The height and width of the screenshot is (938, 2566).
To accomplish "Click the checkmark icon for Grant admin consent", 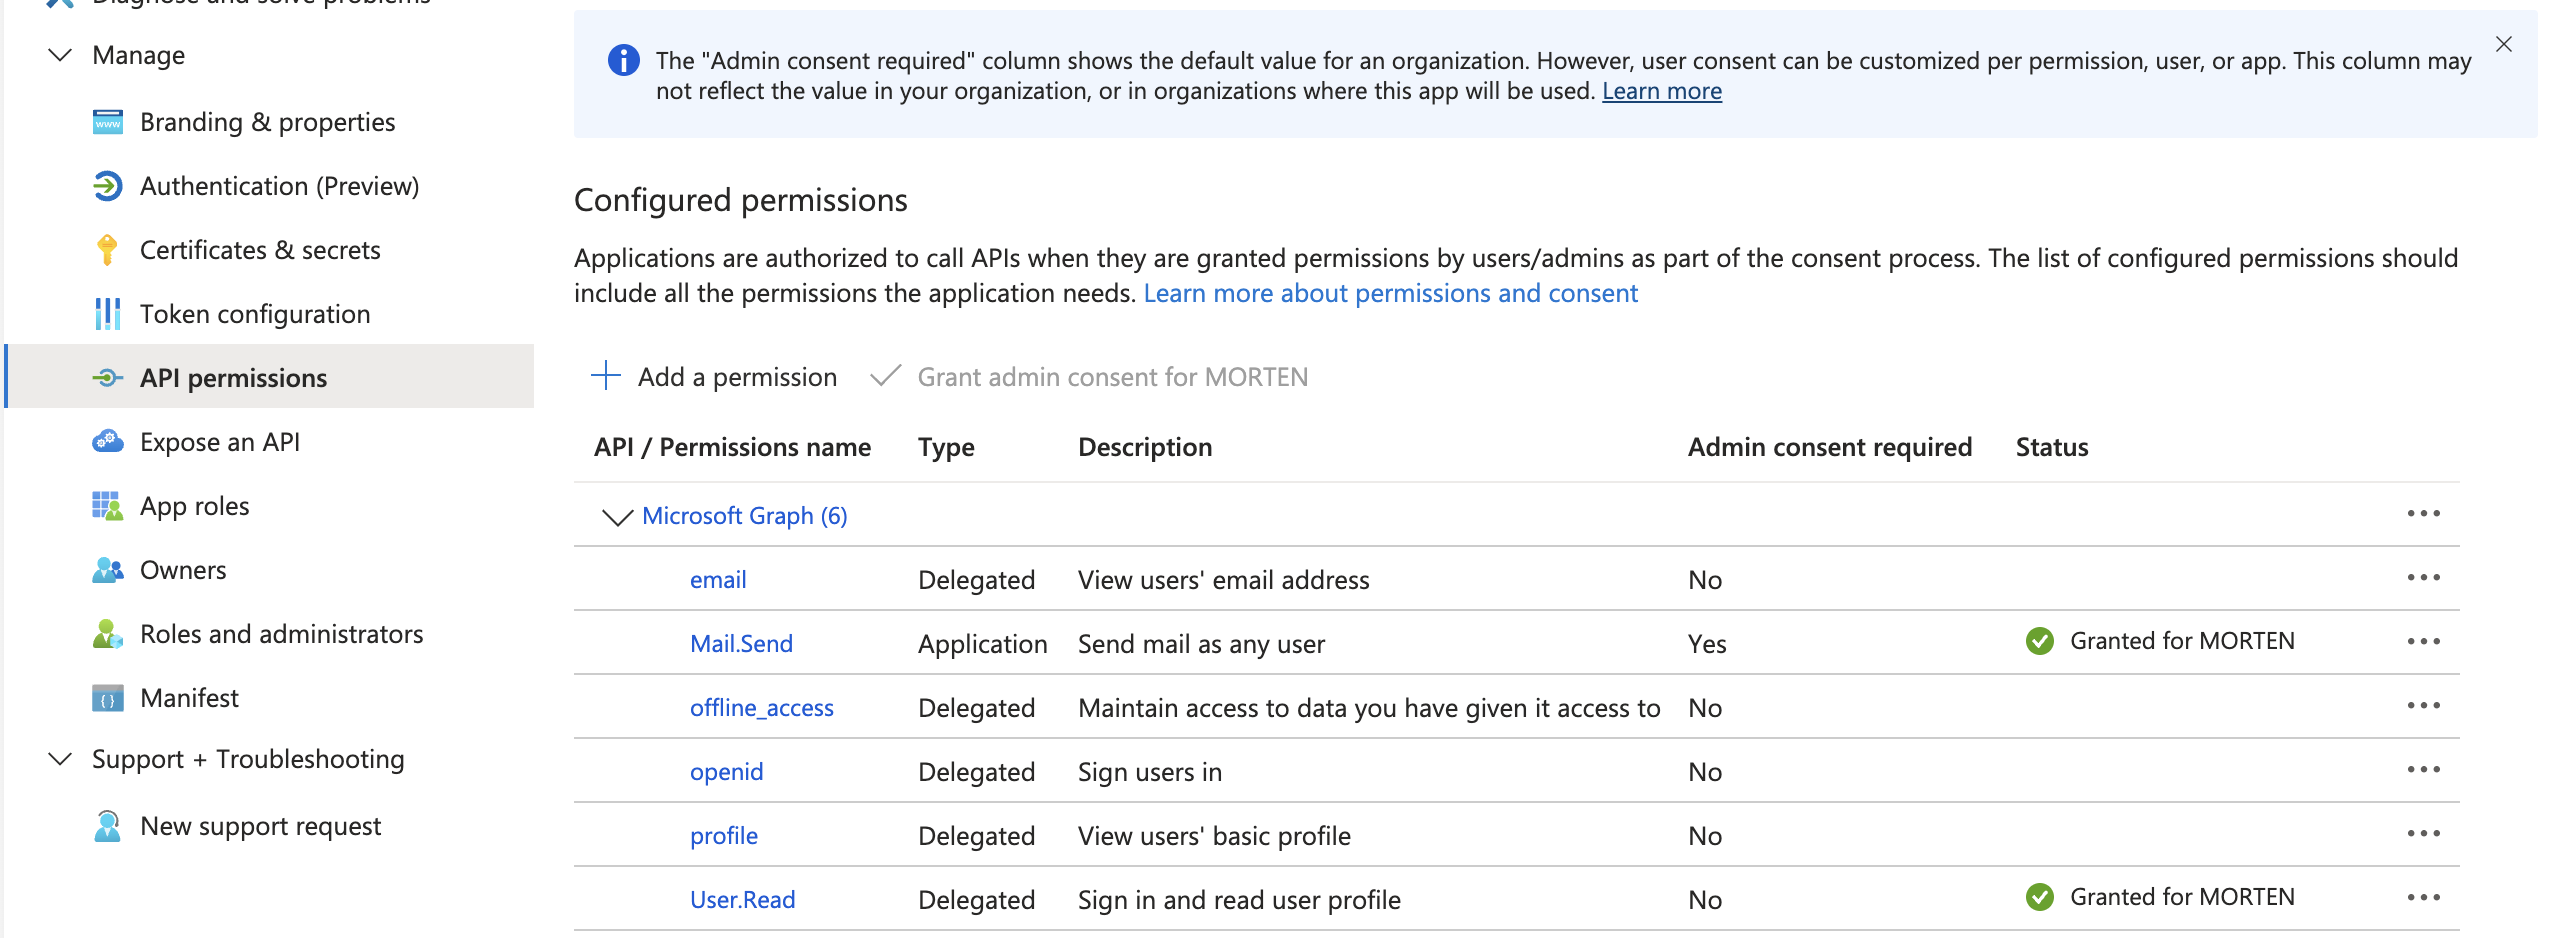I will [x=886, y=376].
